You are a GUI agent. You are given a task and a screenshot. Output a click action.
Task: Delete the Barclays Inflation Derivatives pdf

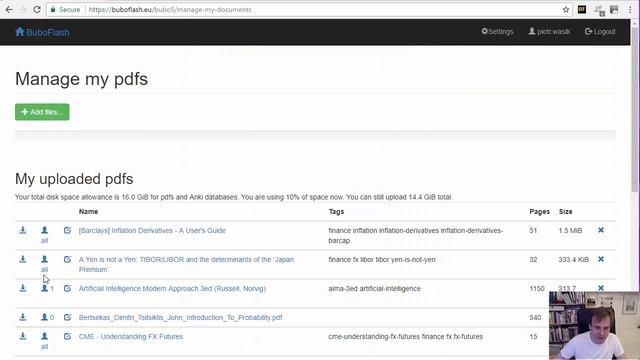pyautogui.click(x=601, y=230)
